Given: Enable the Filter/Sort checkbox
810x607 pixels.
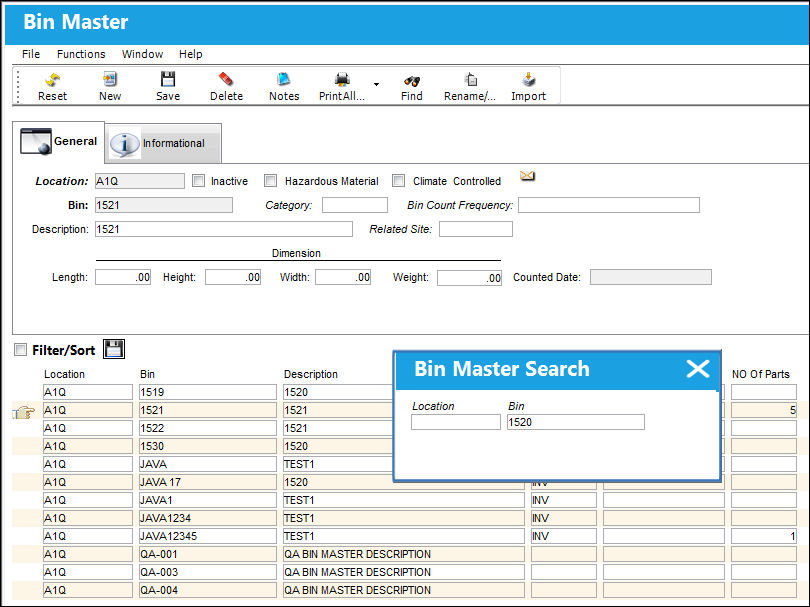Looking at the screenshot, I should [20, 350].
